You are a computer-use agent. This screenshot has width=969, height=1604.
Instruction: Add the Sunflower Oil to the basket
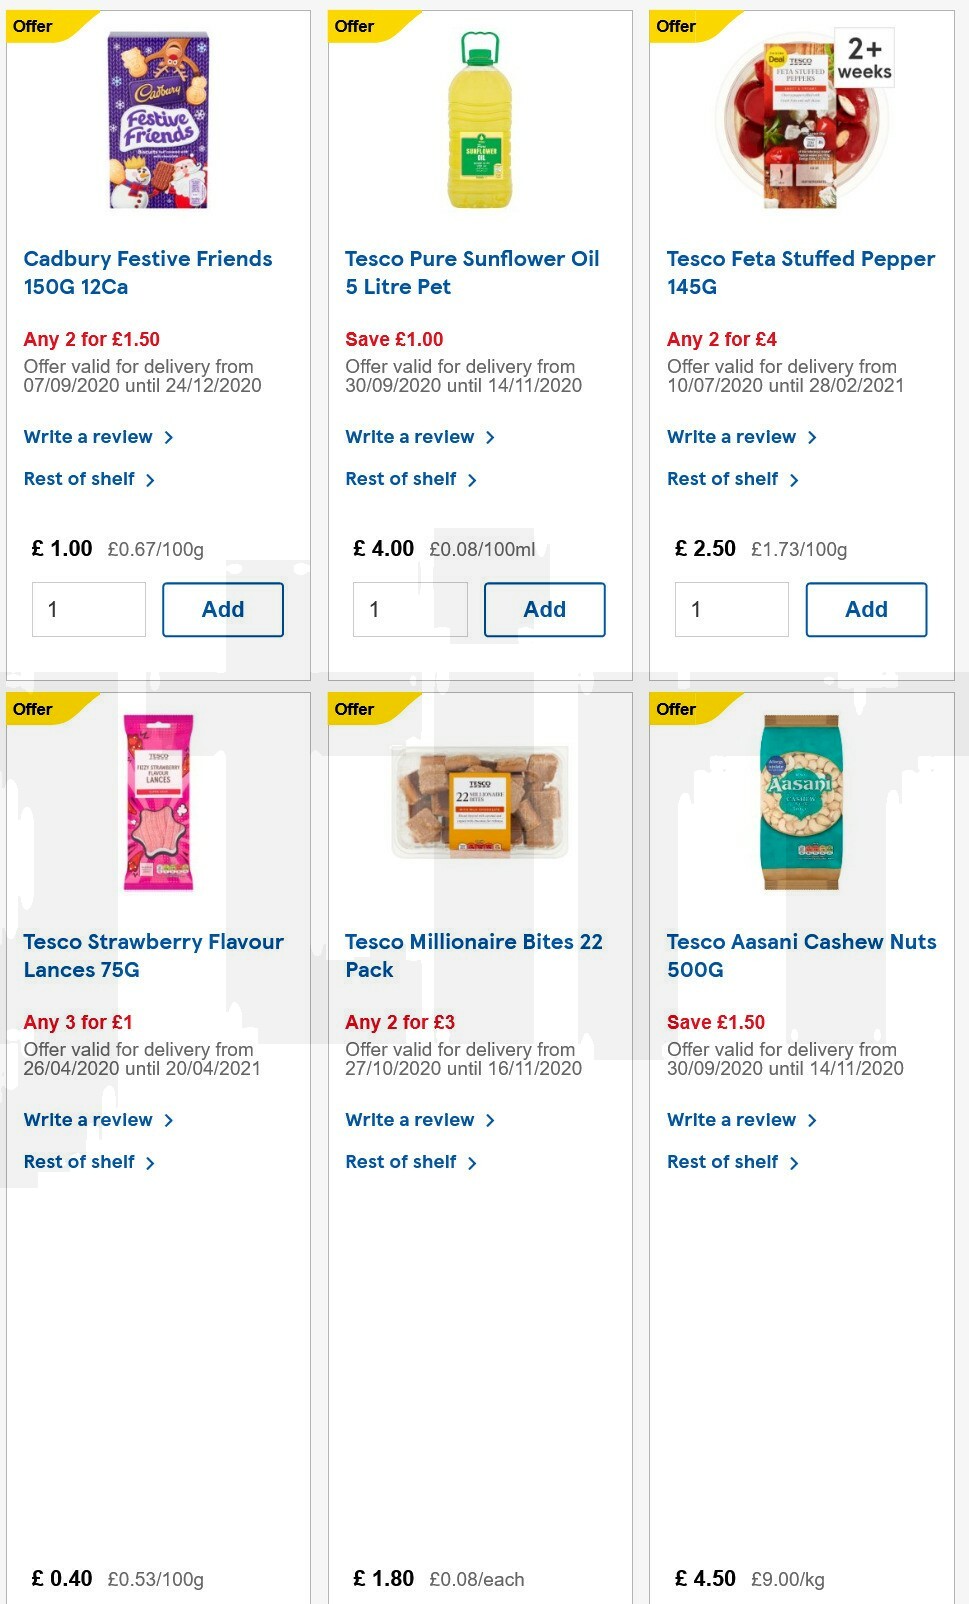pos(545,609)
